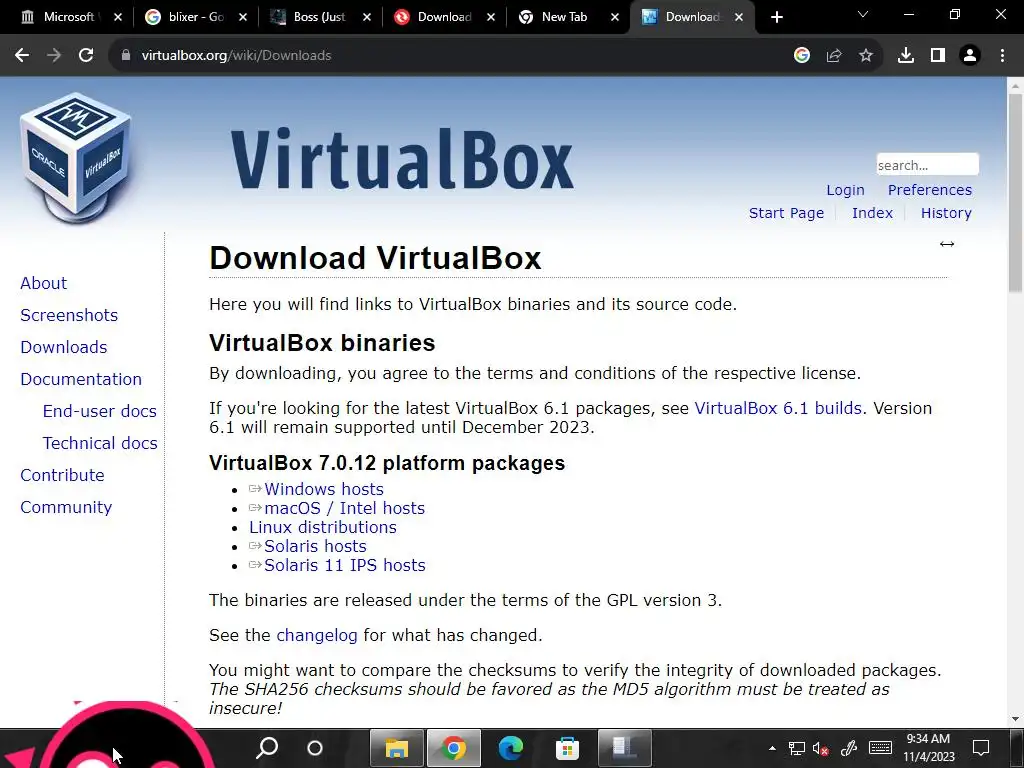Open Microsoft Store from taskbar
Screen dimensions: 1024x768
coord(567,748)
